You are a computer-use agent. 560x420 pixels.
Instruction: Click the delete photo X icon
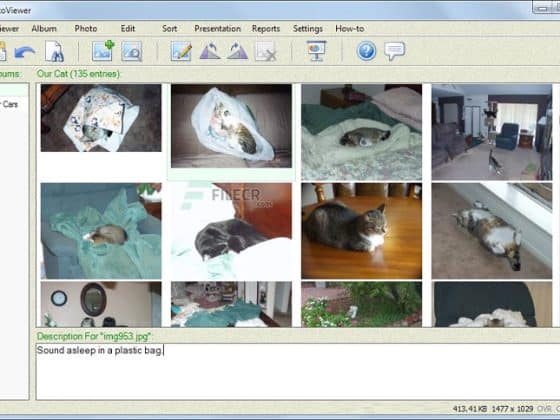pyautogui.click(x=265, y=51)
